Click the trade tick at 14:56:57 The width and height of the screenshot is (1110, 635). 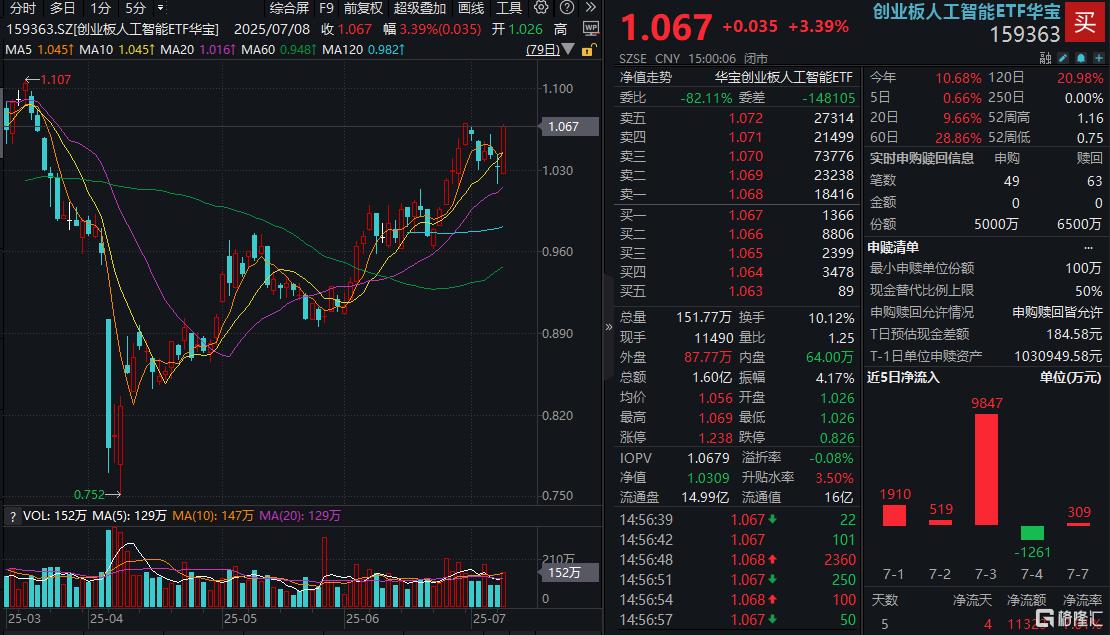pos(737,619)
